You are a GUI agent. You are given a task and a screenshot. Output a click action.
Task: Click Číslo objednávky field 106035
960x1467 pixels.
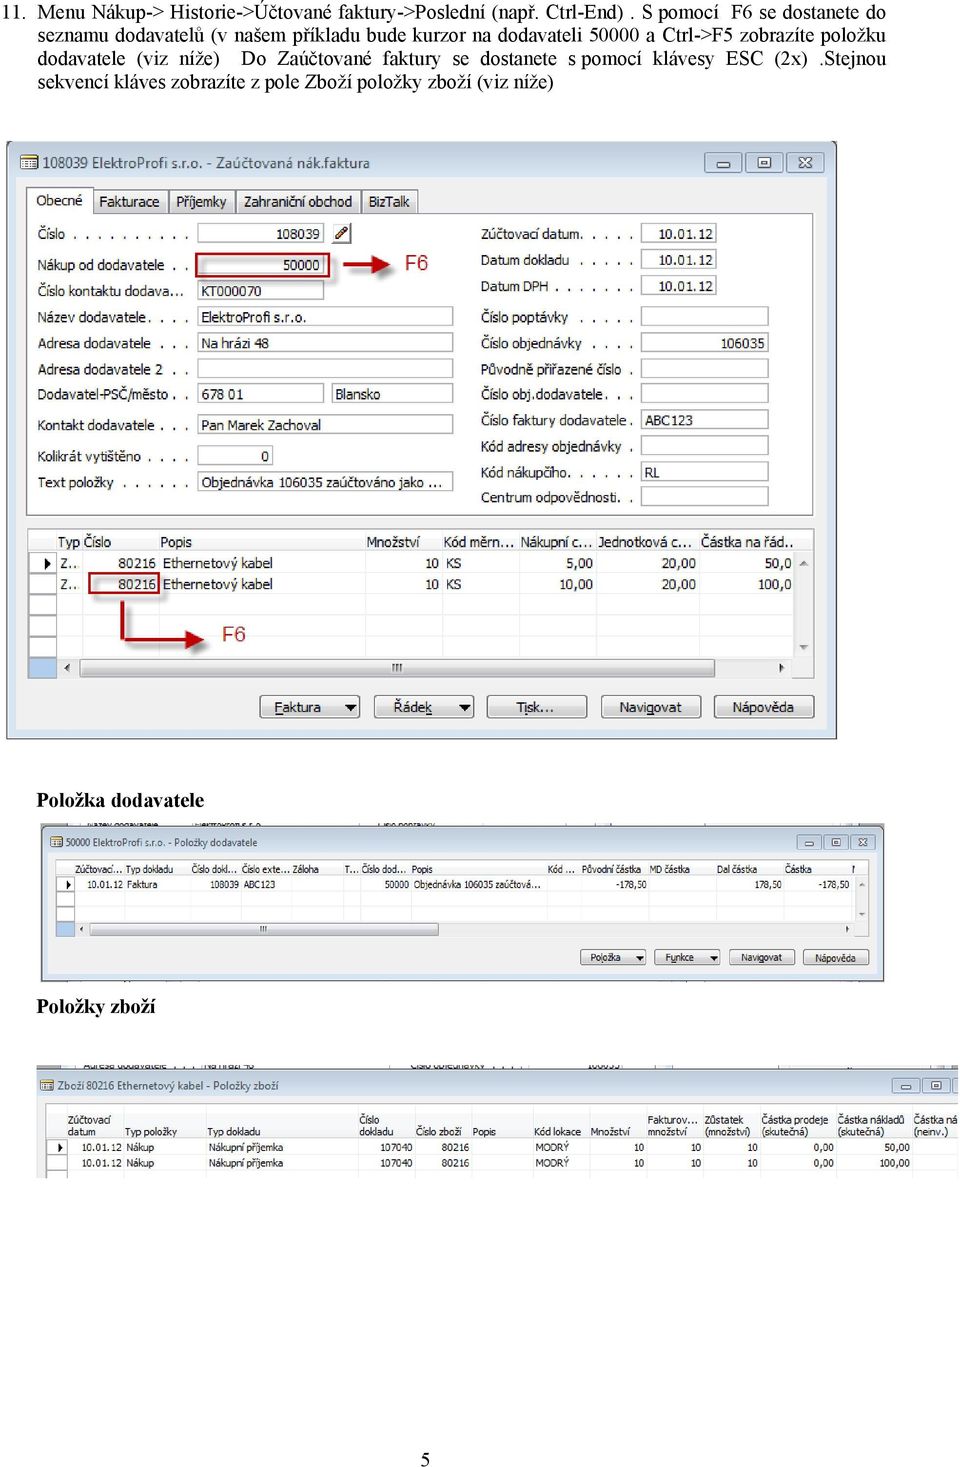[x=704, y=343]
